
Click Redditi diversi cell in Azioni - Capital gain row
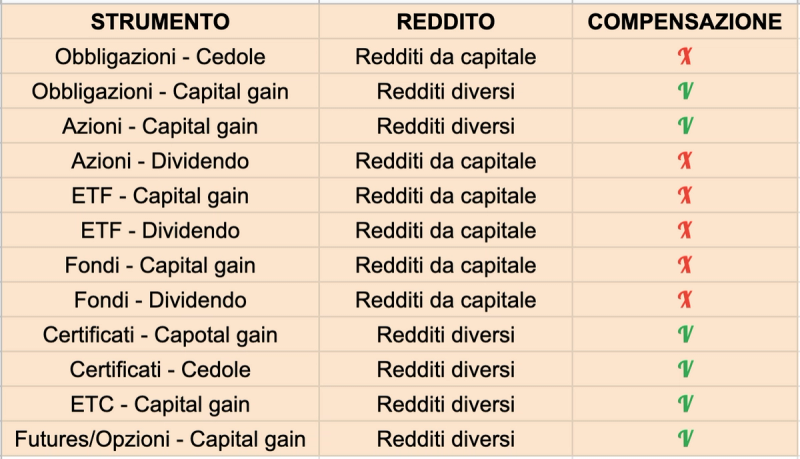(445, 126)
